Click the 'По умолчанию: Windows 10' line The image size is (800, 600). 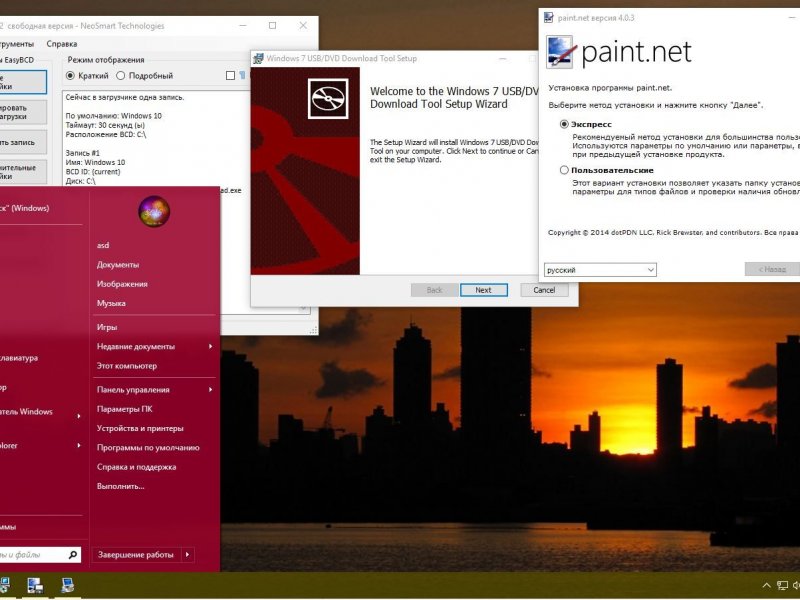114,116
